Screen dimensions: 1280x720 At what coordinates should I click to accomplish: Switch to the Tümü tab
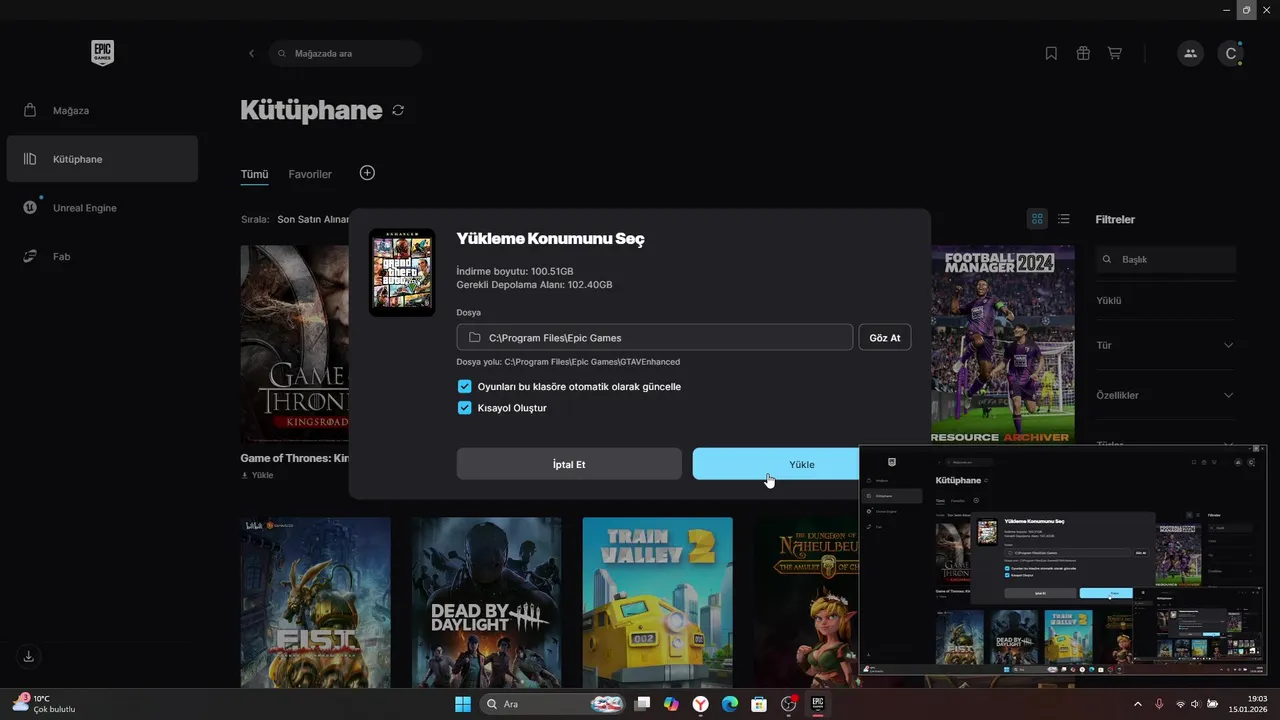[254, 174]
